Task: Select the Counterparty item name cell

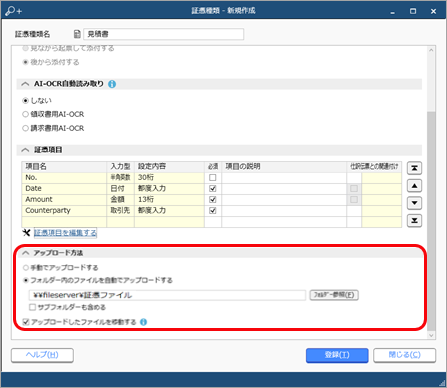Action: click(x=64, y=210)
